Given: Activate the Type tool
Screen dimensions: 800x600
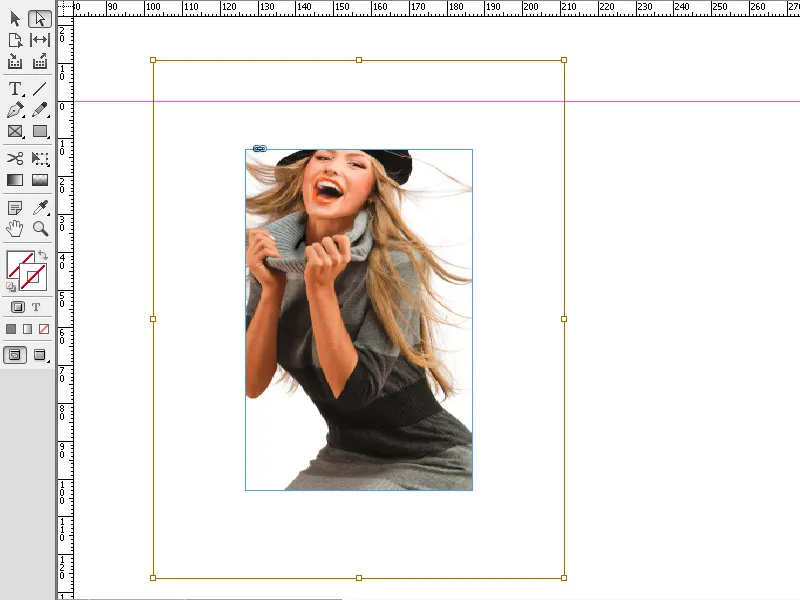Looking at the screenshot, I should coord(14,87).
